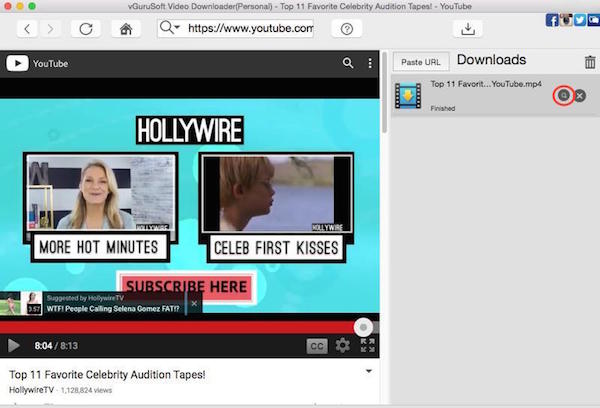The height and width of the screenshot is (408, 600).
Task: Go forward with the forward arrow
Action: [50, 29]
